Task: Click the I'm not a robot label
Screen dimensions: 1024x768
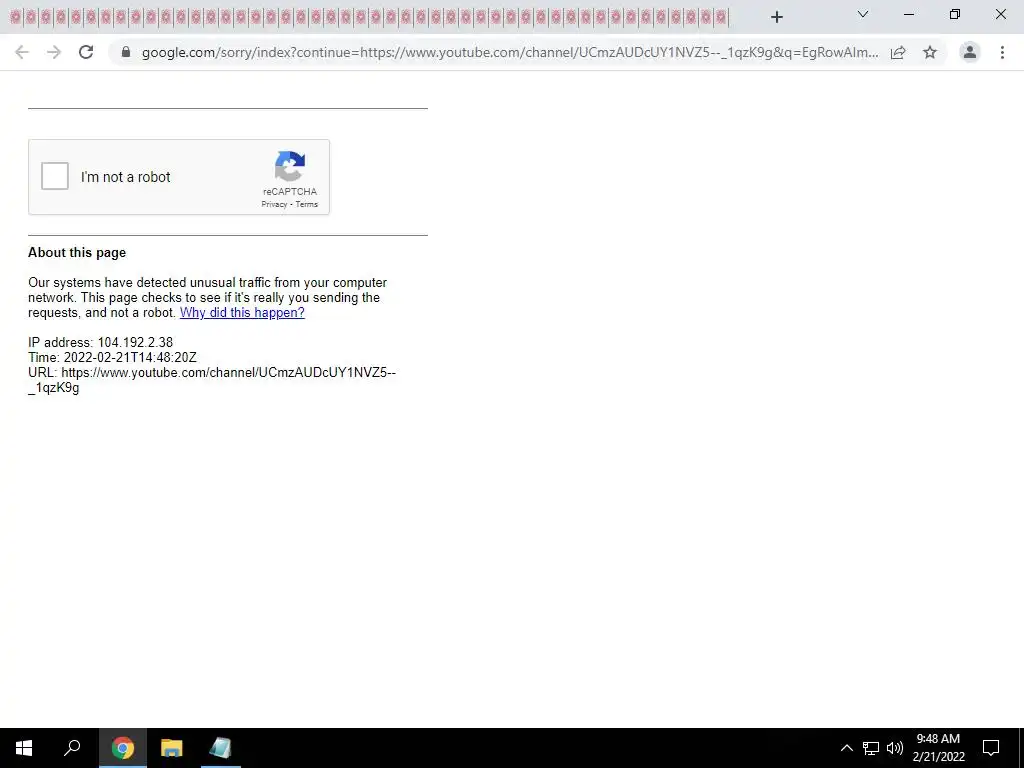Action: tap(125, 177)
